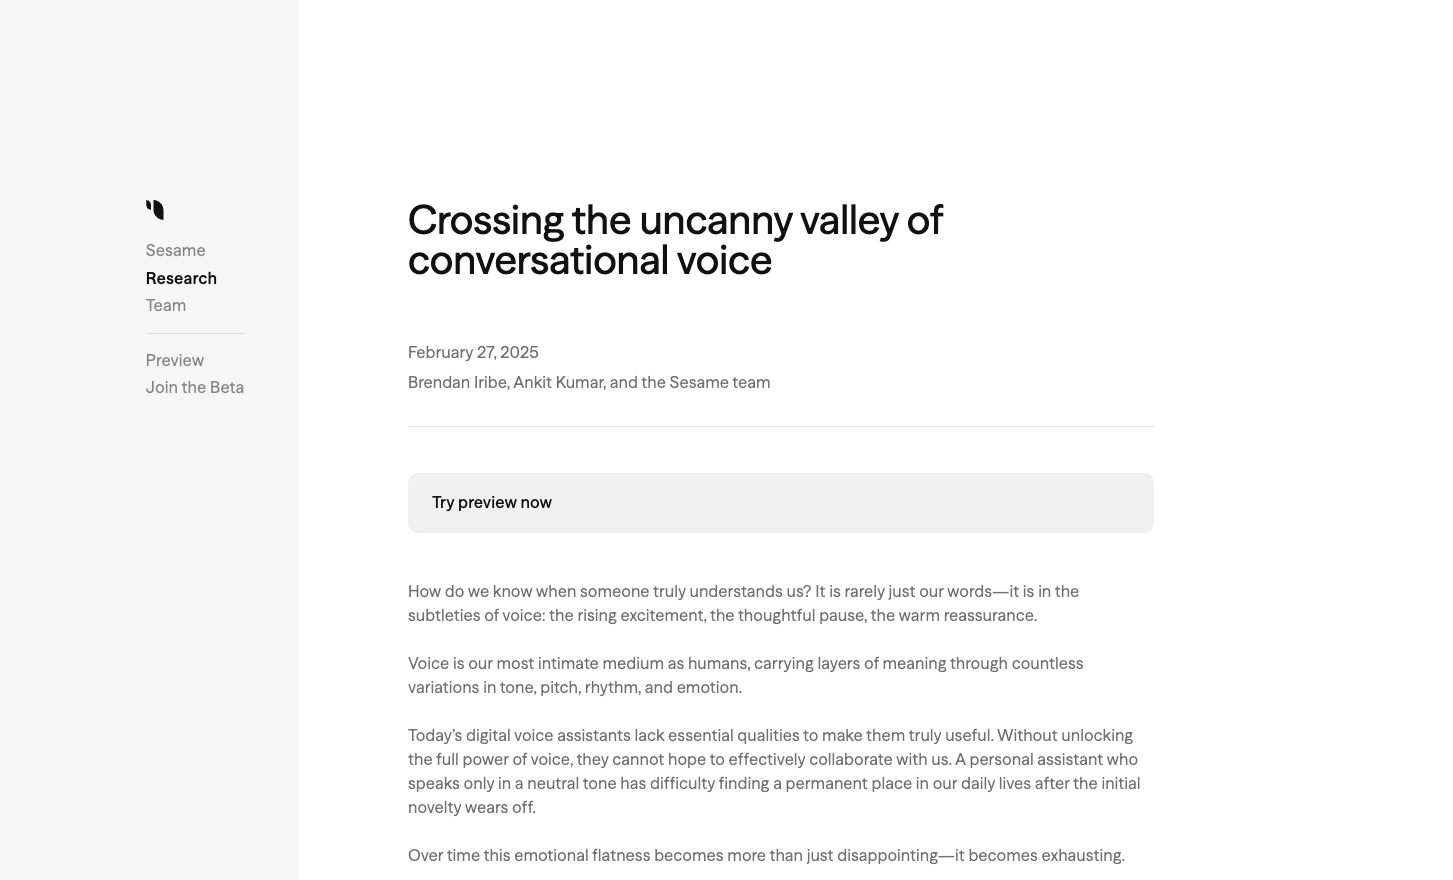Click the name Brendan Iribe

coord(458,383)
